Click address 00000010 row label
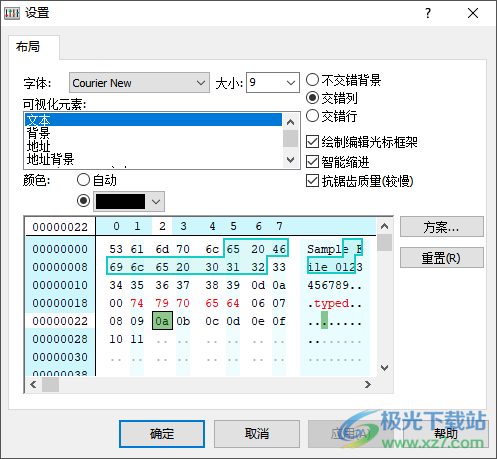 60,285
